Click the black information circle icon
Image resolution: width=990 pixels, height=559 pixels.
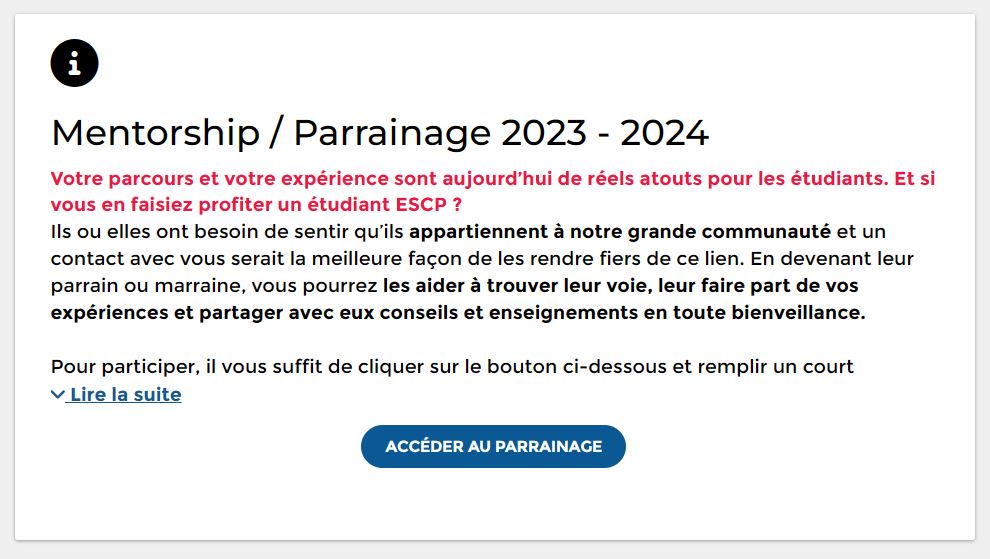point(75,63)
